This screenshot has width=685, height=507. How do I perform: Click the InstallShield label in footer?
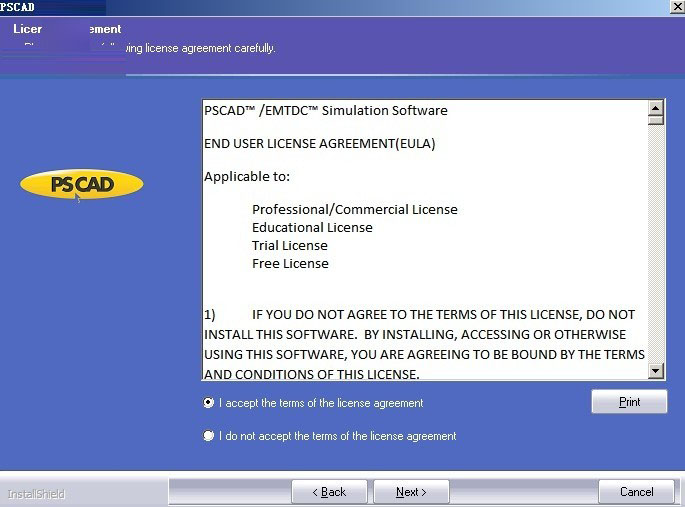point(36,494)
